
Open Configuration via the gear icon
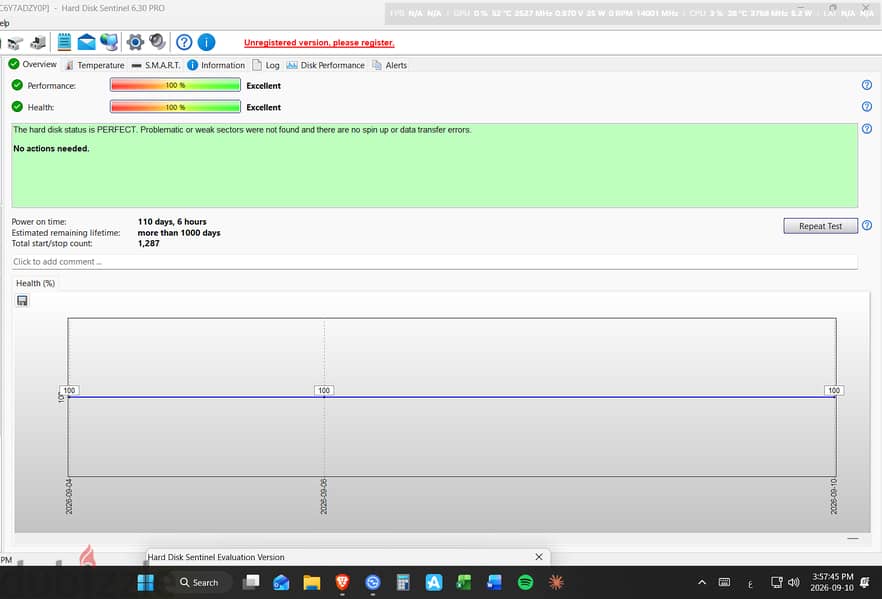tap(135, 42)
